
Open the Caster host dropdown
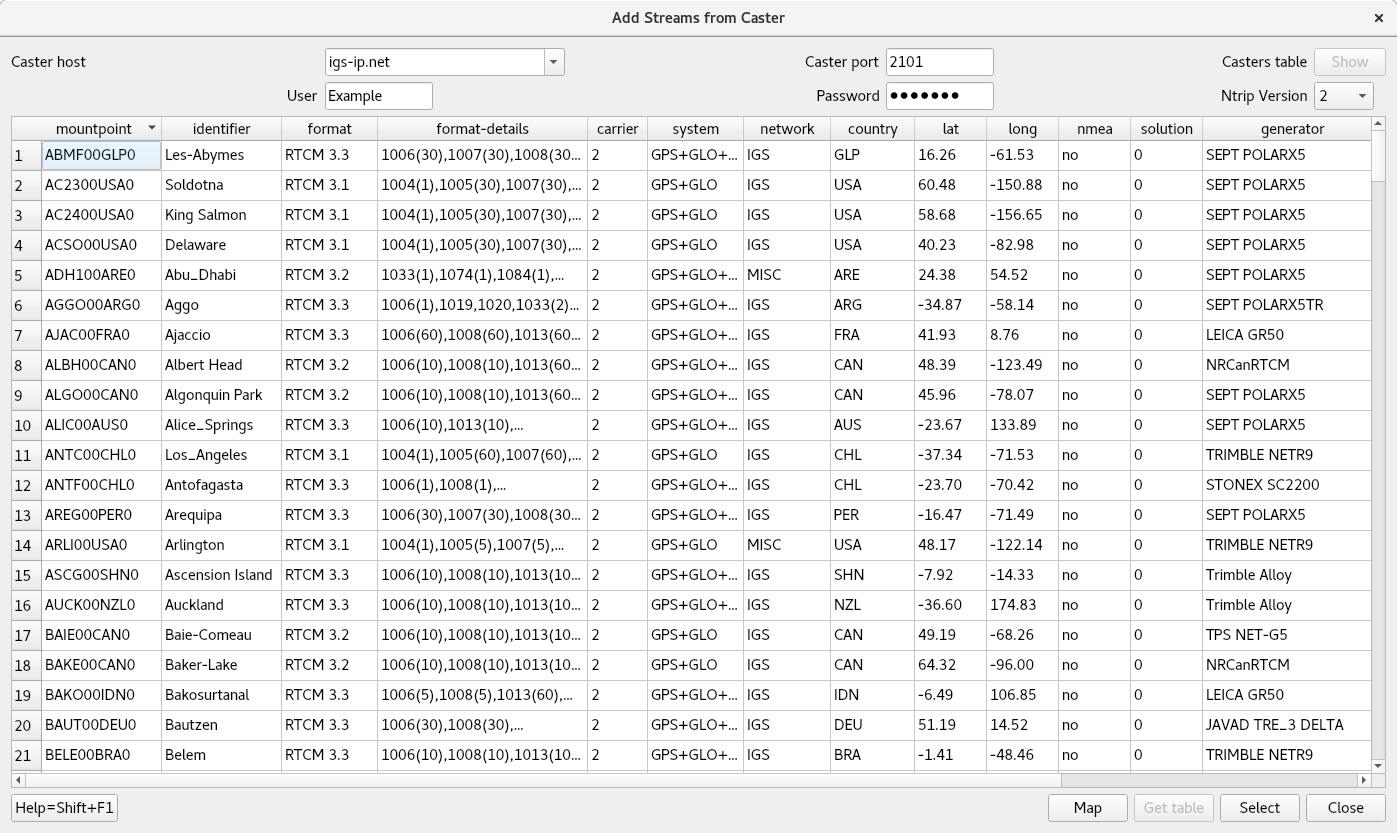pos(554,62)
